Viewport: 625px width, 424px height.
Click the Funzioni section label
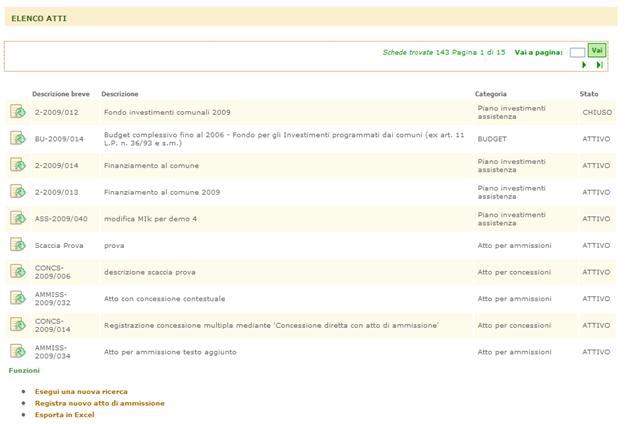pos(24,371)
